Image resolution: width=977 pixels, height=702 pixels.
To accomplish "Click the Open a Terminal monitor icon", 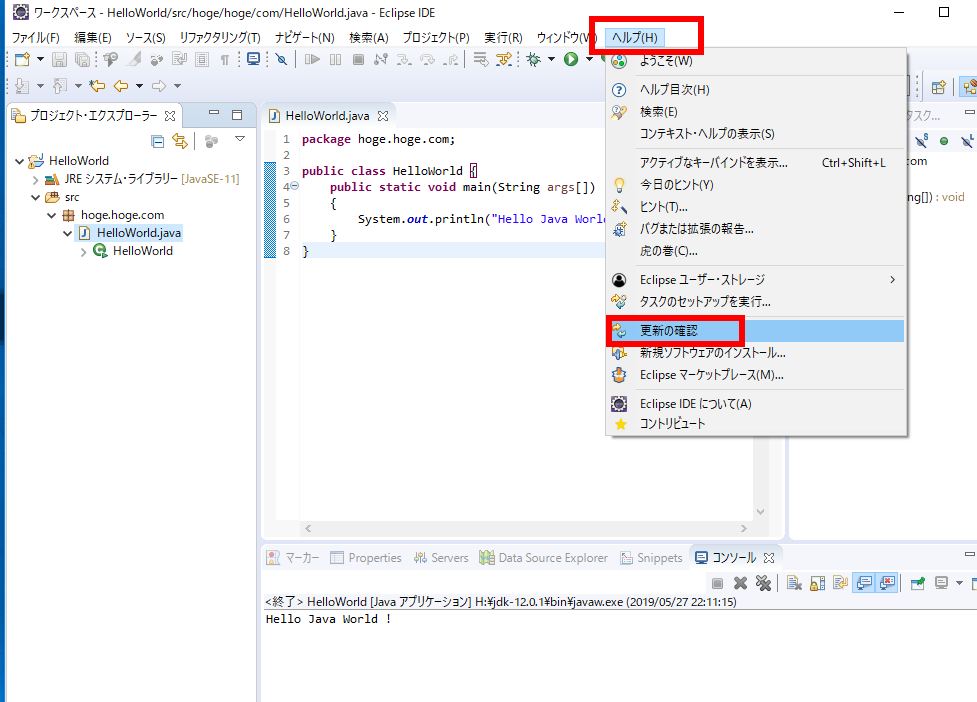I will coord(253,59).
